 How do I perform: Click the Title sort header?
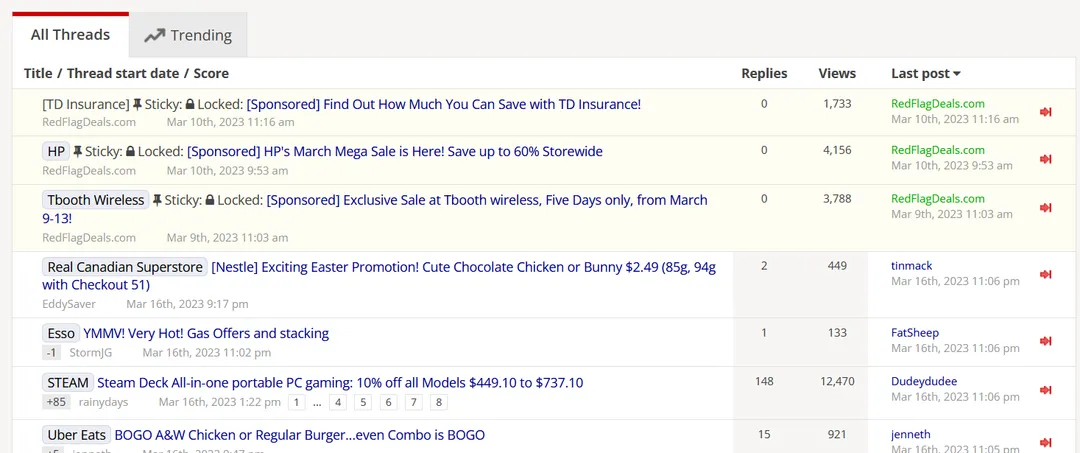(38, 73)
